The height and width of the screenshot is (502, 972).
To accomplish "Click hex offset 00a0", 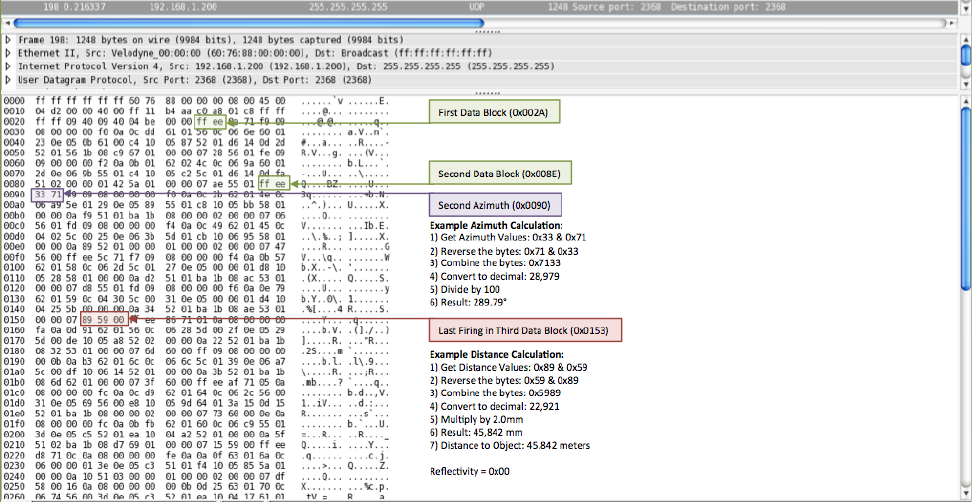I will [13, 203].
